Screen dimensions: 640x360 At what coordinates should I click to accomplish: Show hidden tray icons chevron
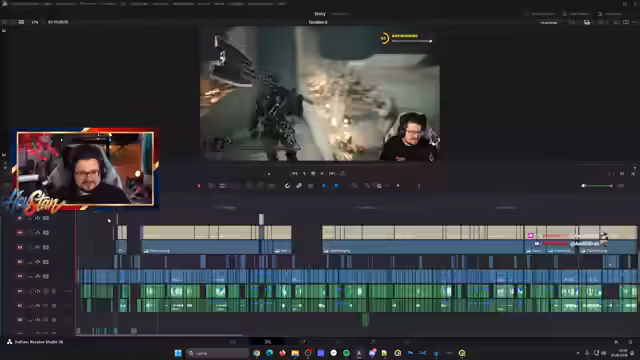click(x=578, y=353)
